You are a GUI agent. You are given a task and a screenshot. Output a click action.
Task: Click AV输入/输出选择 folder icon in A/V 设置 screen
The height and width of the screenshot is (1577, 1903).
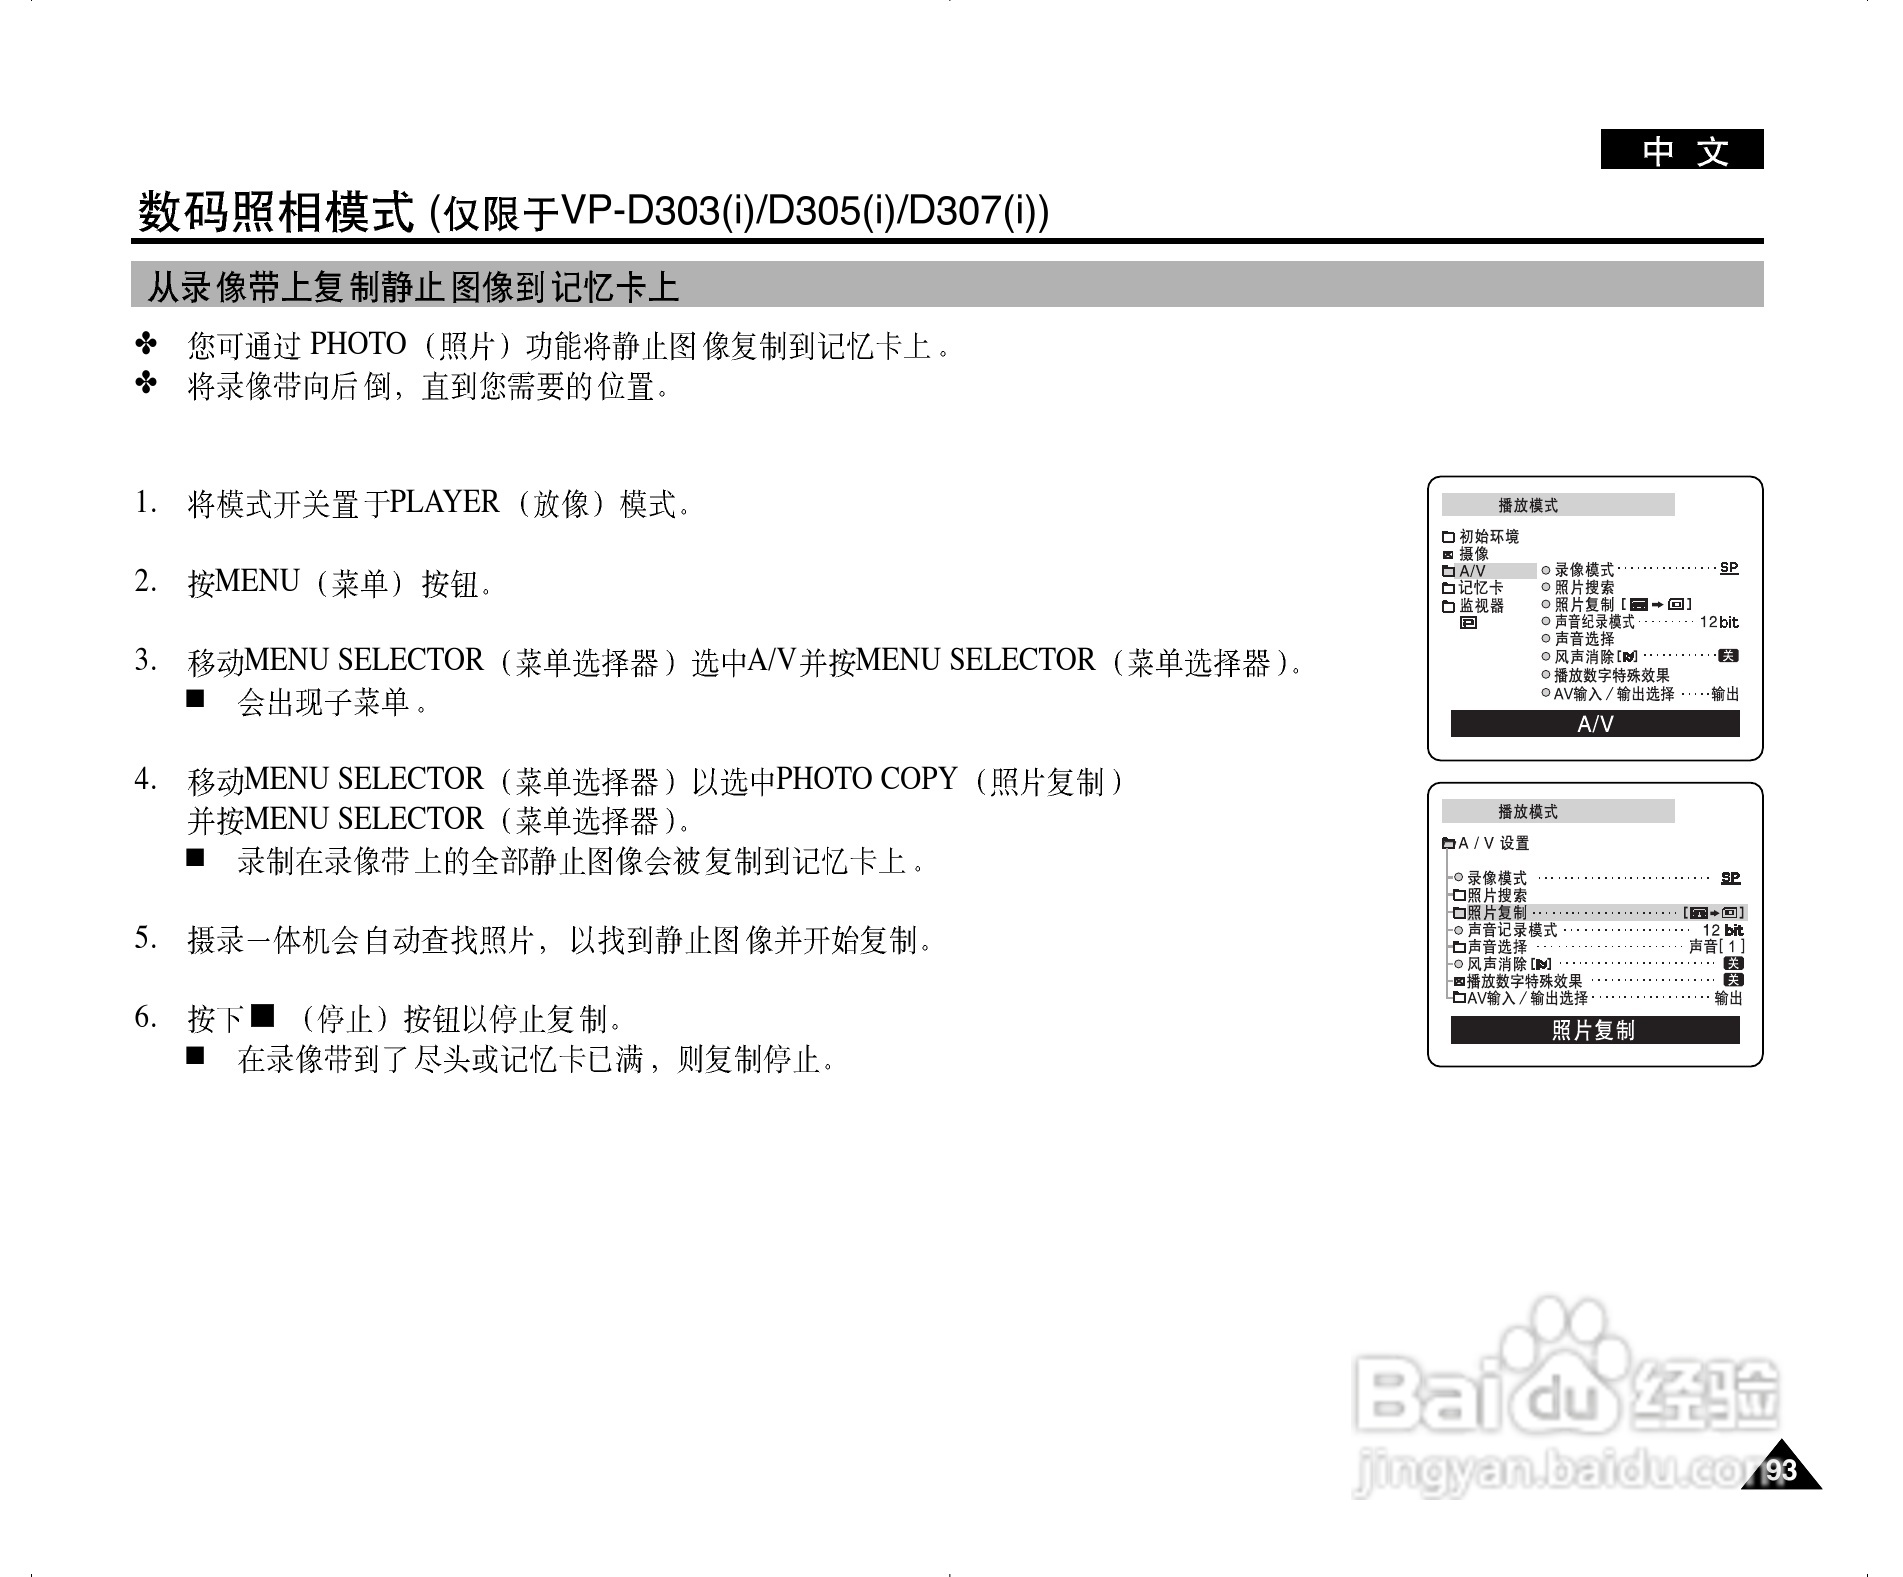click(1459, 997)
